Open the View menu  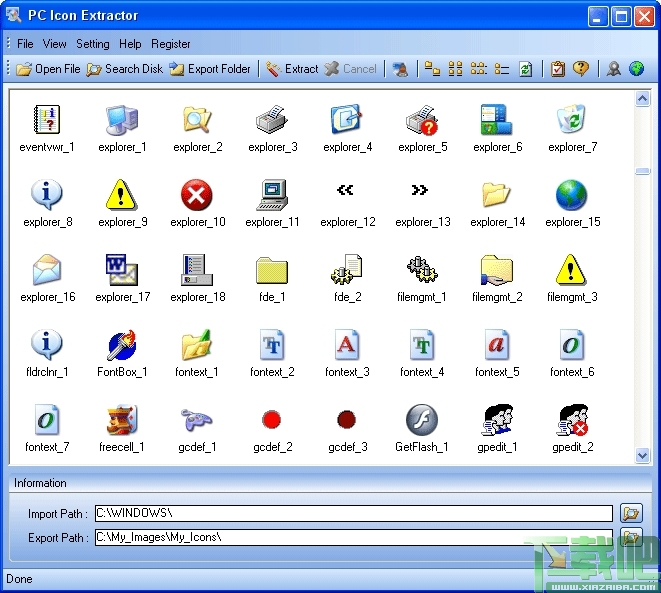pos(54,44)
